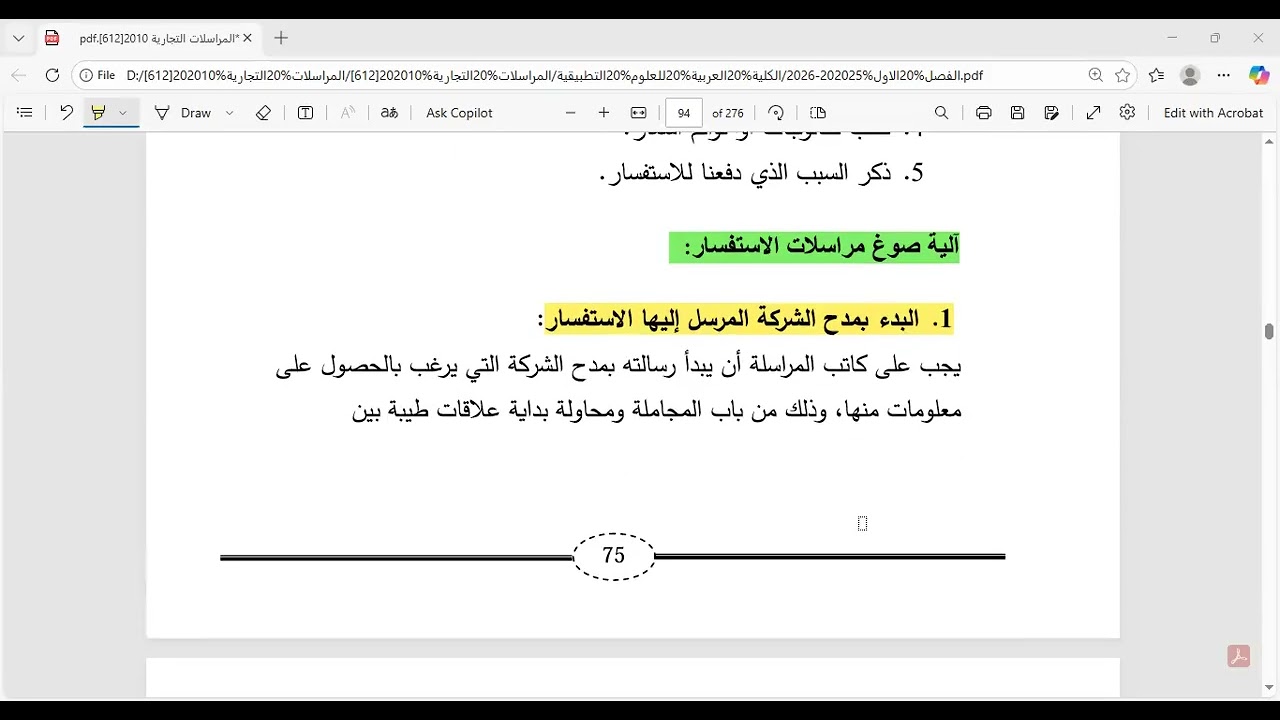
Task: Click the page number field 94
Action: tap(684, 113)
